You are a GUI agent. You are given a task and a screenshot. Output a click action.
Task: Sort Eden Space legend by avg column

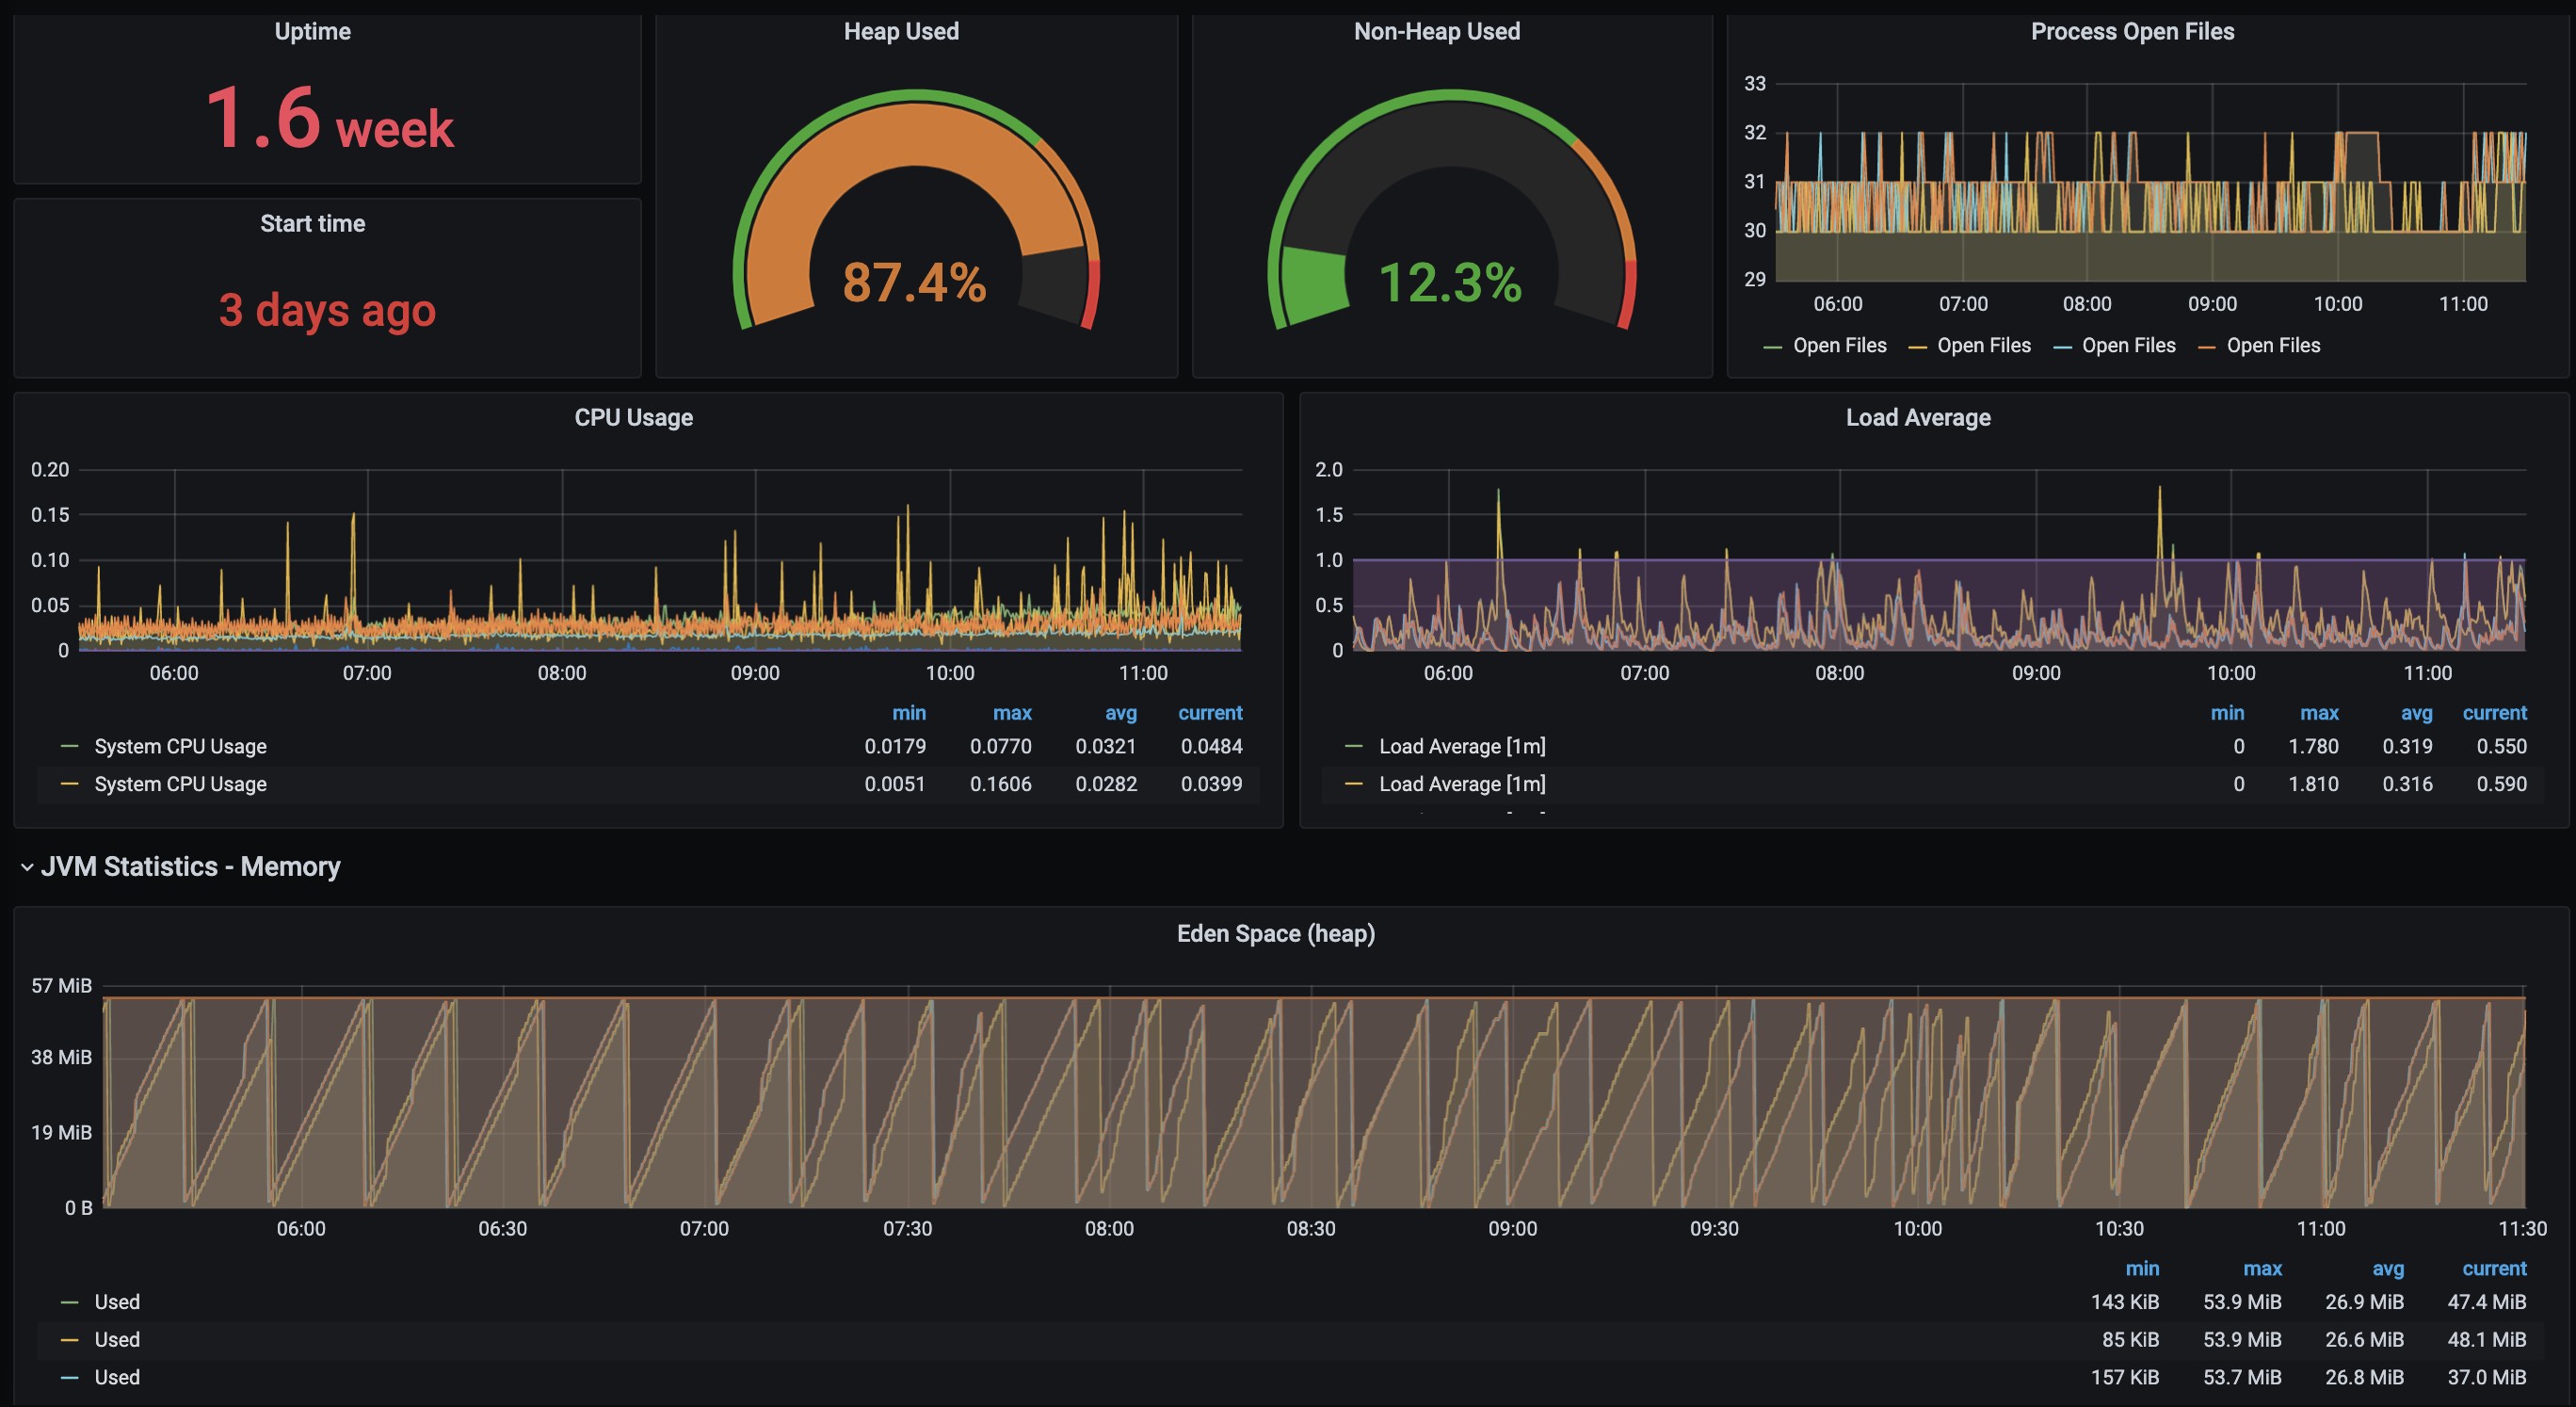tap(2387, 1269)
